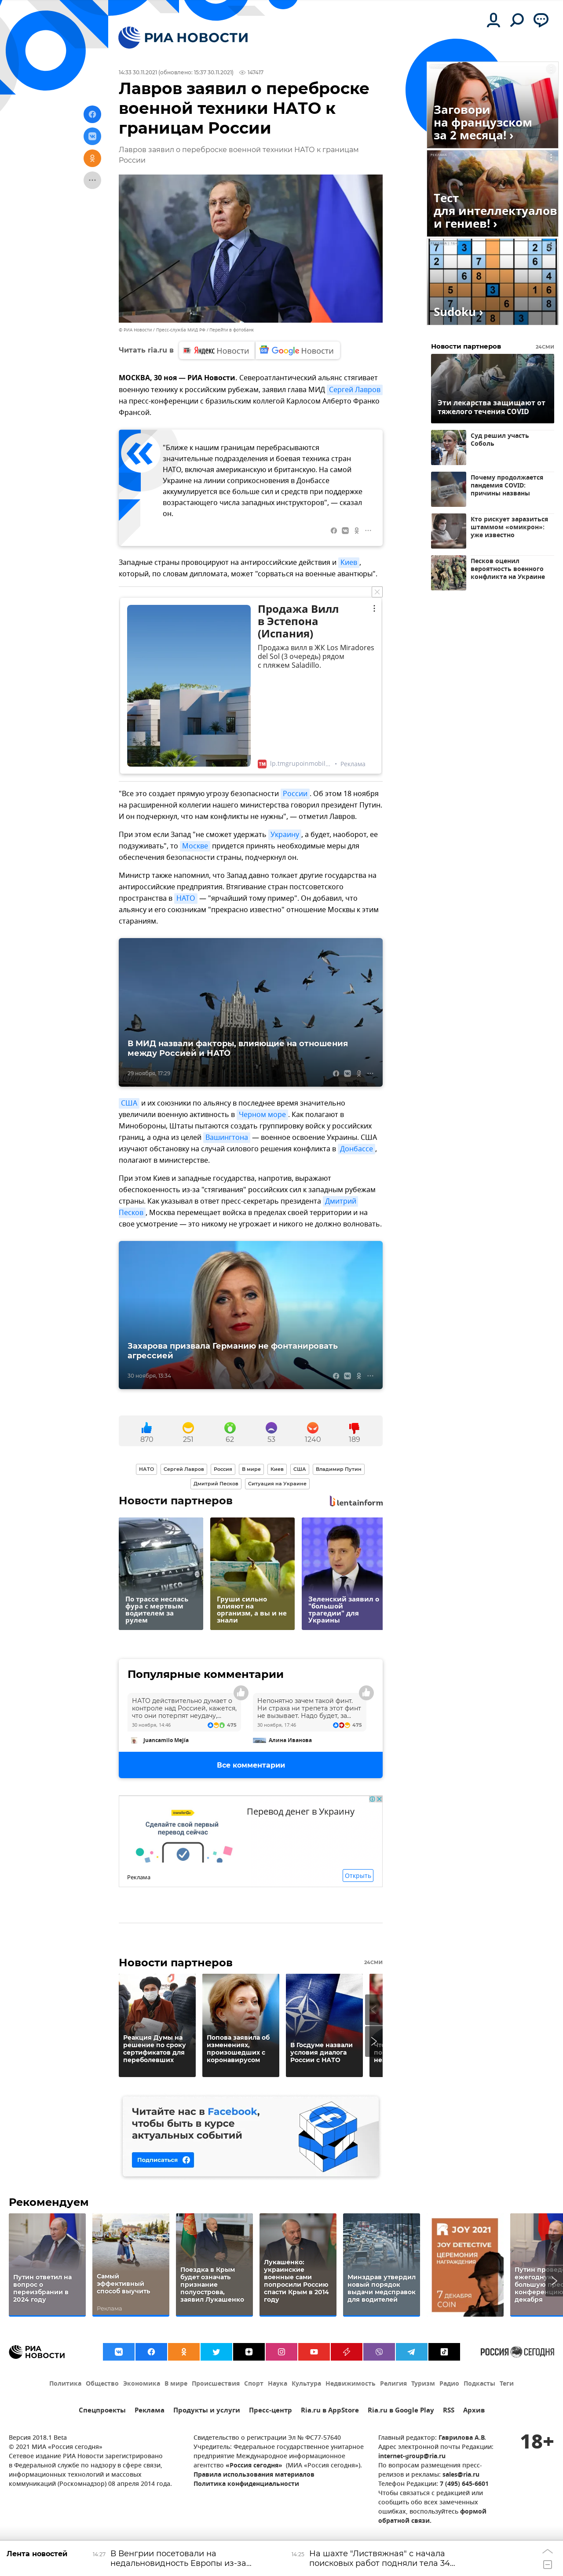Follow the Черном море link
Viewport: 563px width, 2576px height.
click(262, 1114)
